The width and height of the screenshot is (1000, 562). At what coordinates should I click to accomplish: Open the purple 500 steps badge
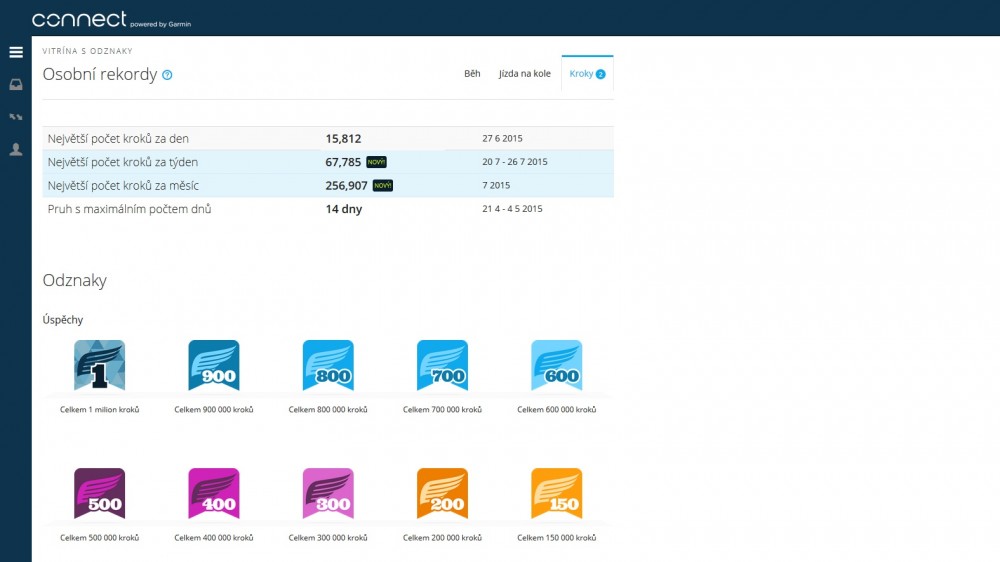point(100,493)
